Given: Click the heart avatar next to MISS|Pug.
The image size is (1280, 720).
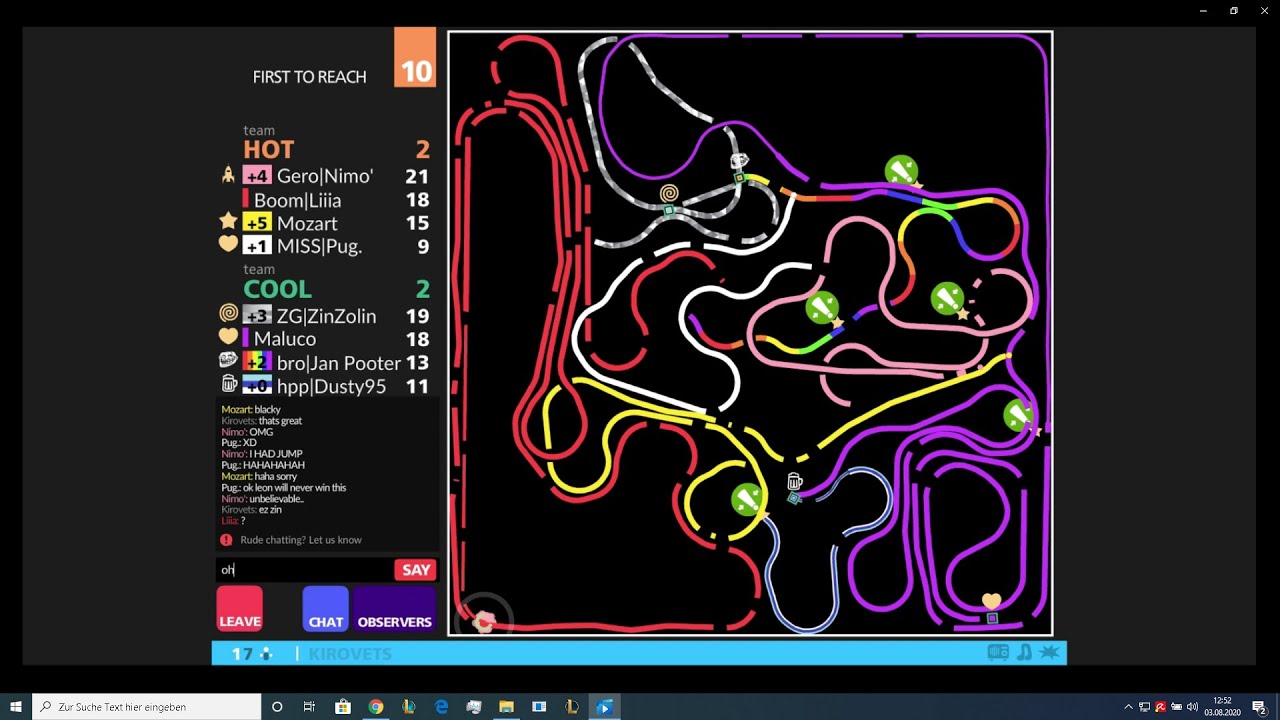Looking at the screenshot, I should tap(228, 244).
